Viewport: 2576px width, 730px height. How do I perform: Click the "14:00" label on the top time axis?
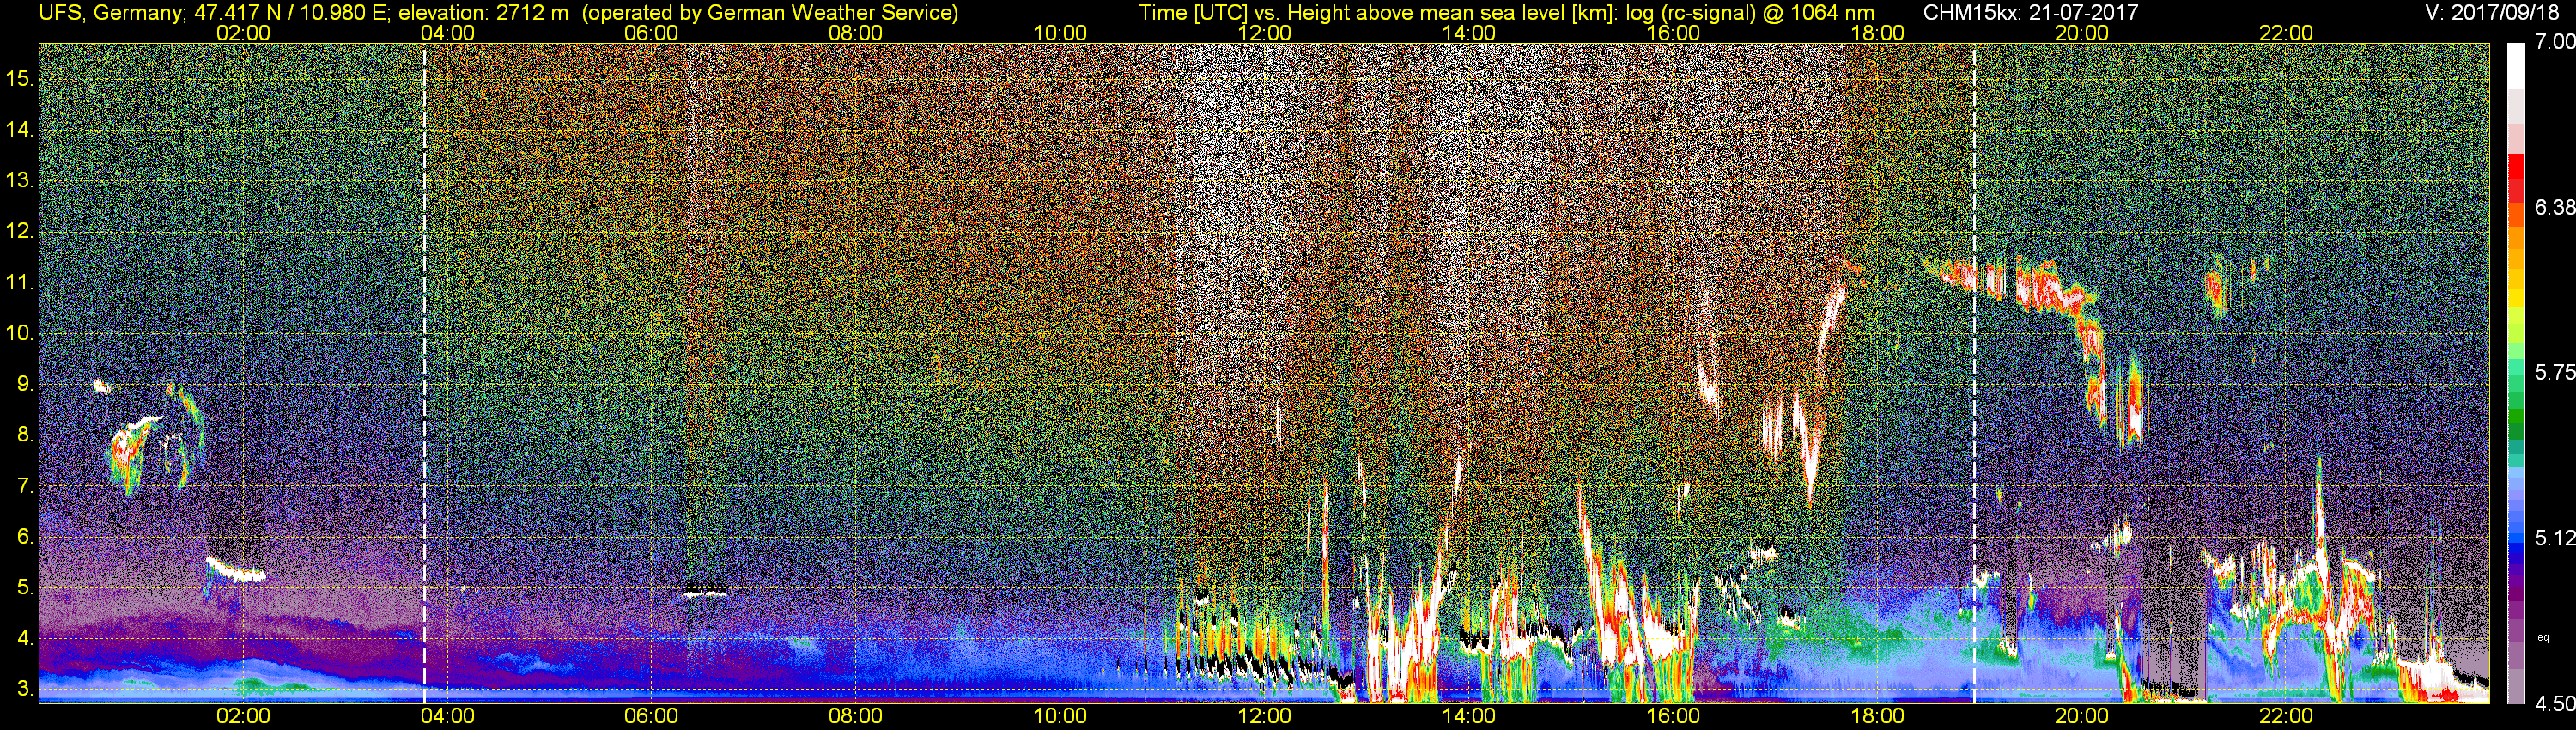click(x=1469, y=33)
